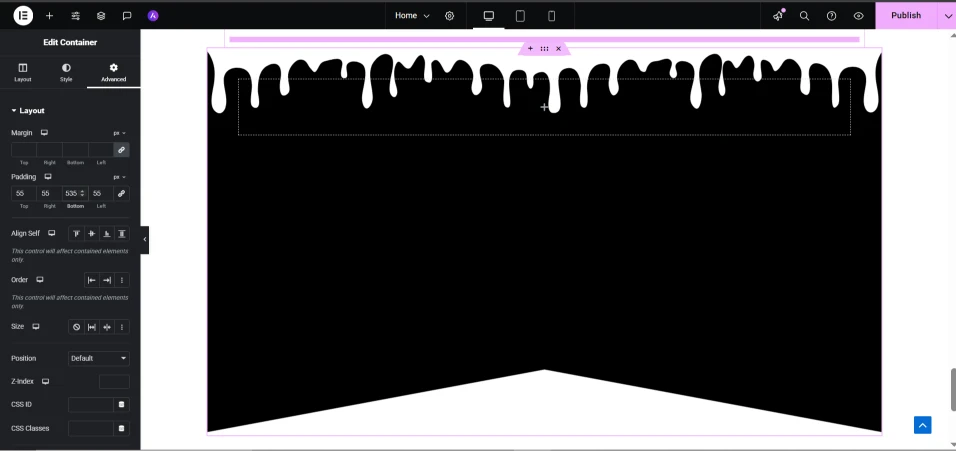Screen dimensions: 956x451
Task: Open the Elementor logo menu
Action: (23, 15)
